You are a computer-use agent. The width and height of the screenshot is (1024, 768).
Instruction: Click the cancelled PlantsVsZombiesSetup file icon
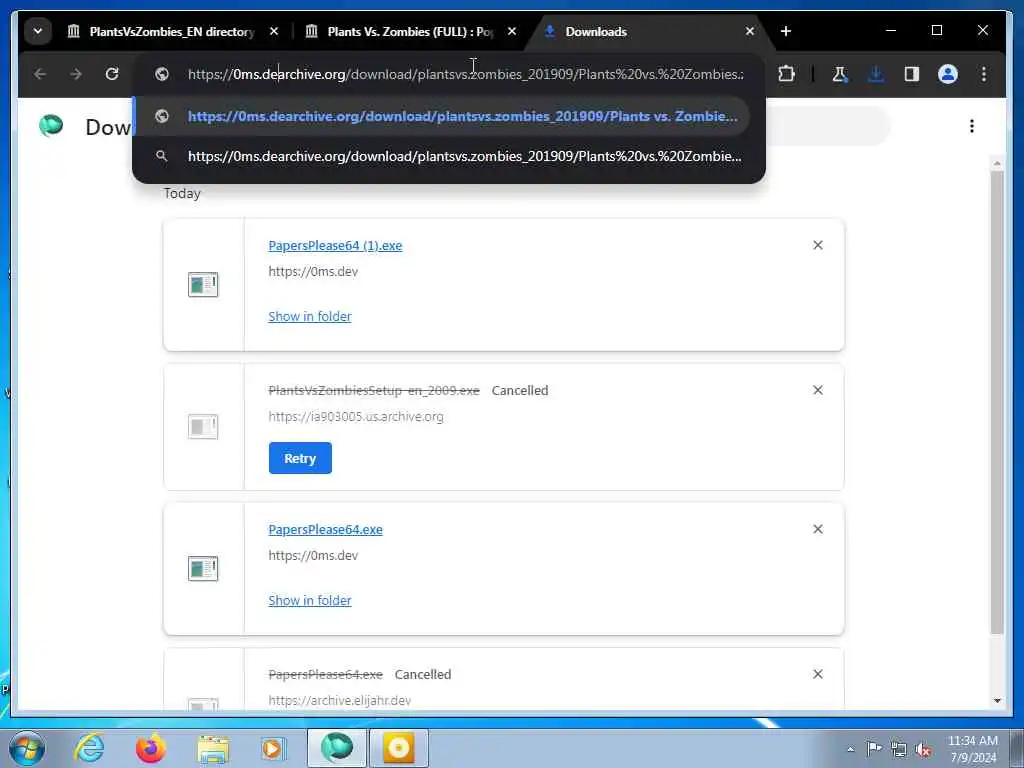(203, 426)
